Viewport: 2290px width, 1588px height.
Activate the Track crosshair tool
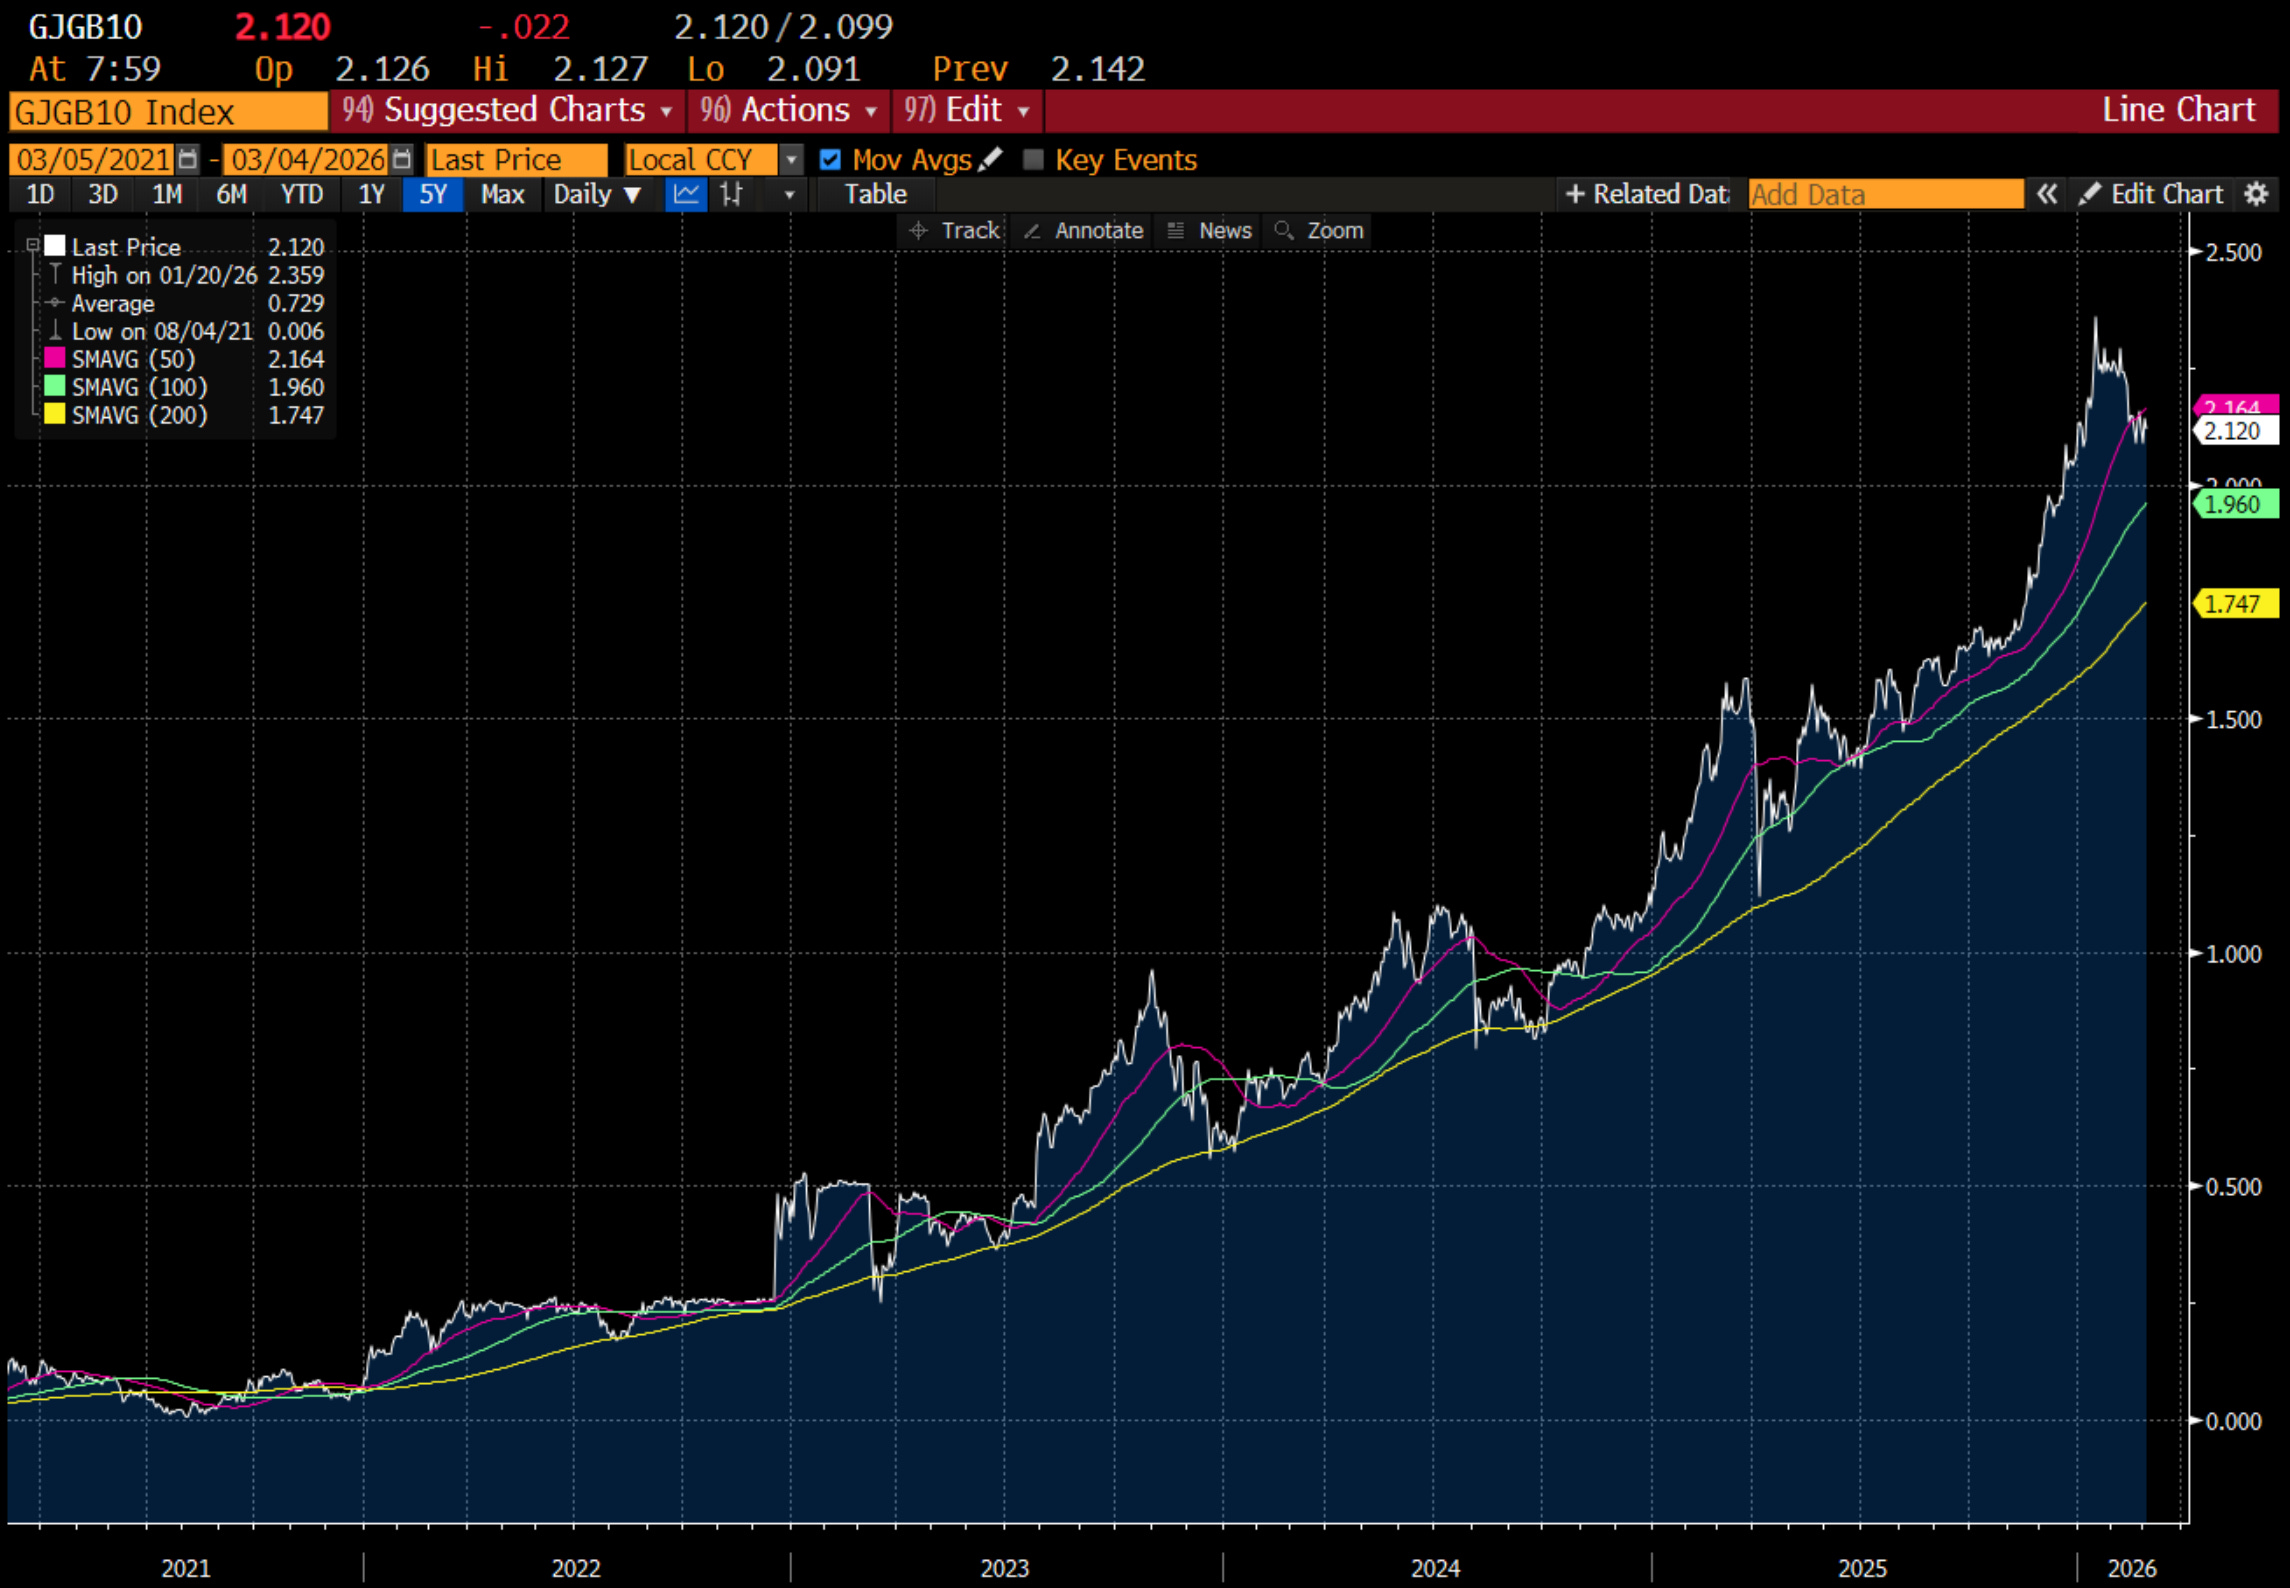point(954,231)
